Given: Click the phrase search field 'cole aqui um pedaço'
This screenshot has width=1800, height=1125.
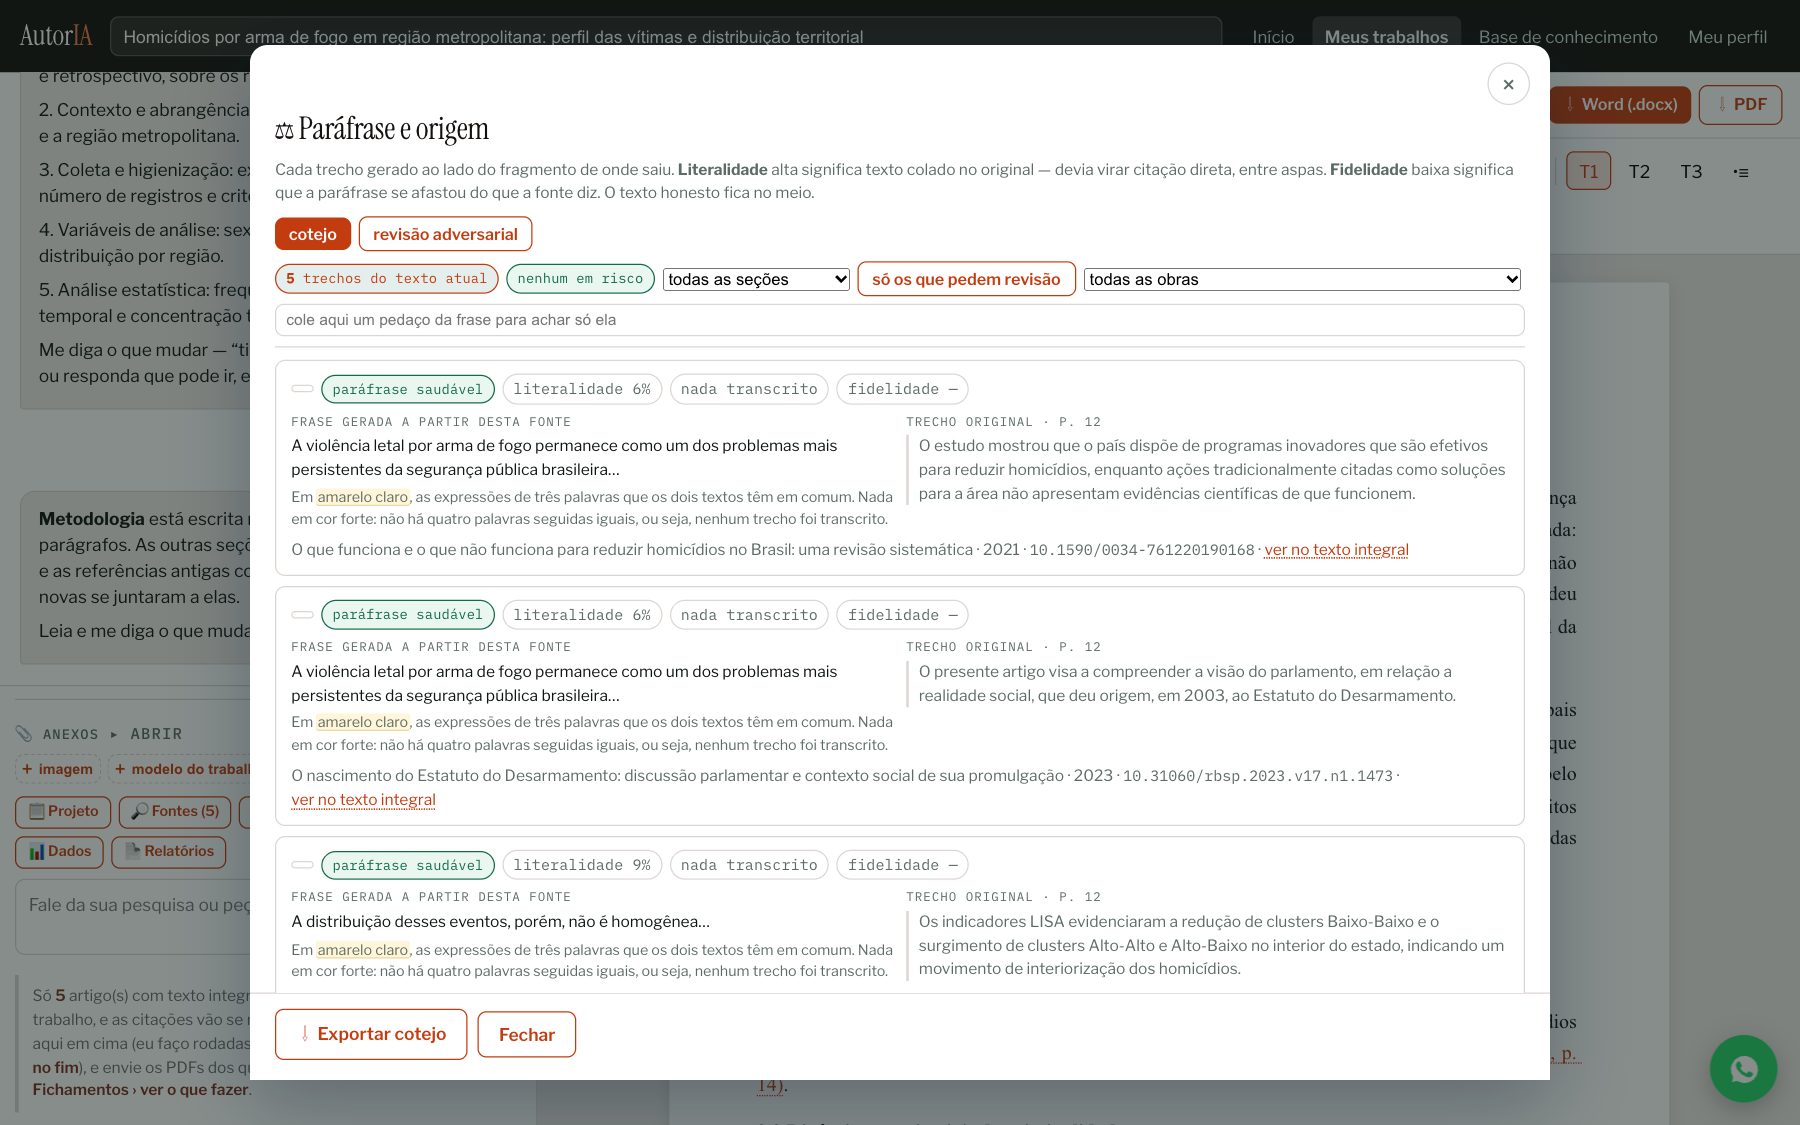Looking at the screenshot, I should 899,320.
